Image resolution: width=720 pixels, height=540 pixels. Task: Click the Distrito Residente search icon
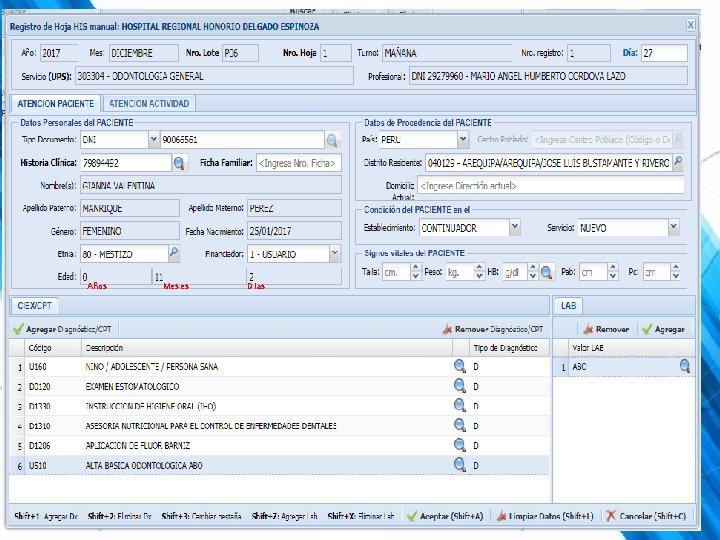click(x=678, y=162)
